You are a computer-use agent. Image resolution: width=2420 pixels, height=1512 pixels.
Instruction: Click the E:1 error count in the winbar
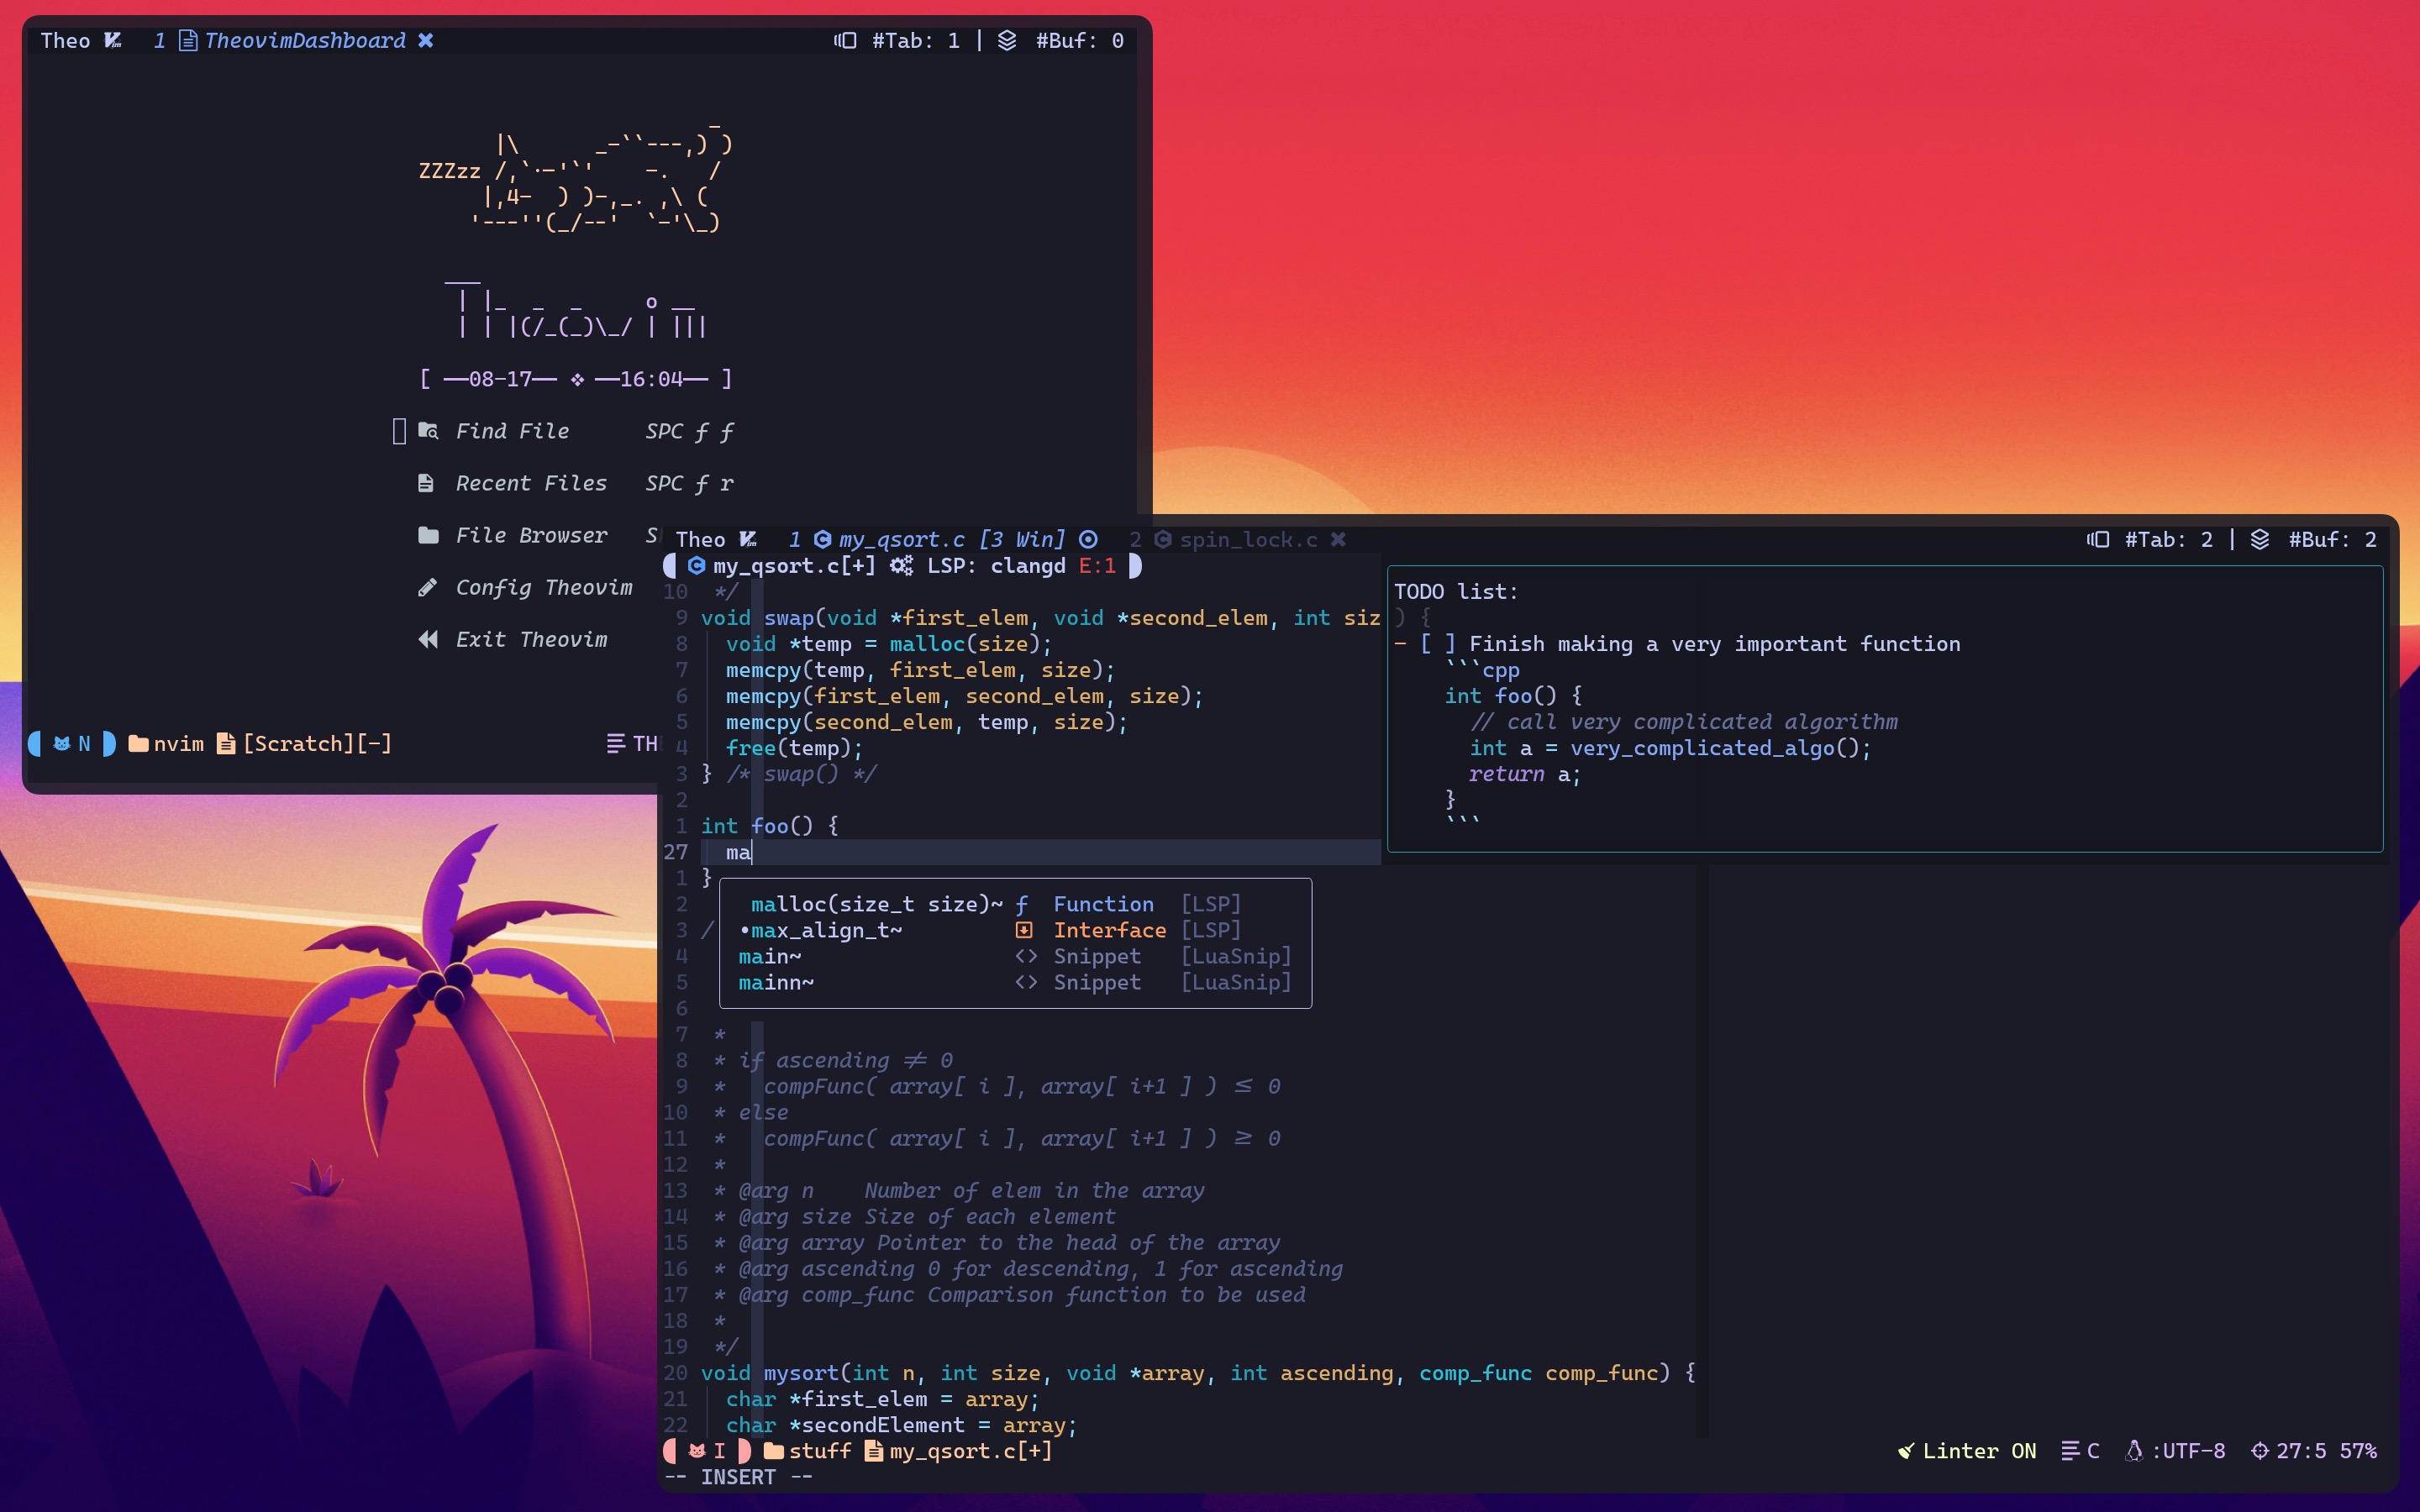tap(1097, 566)
